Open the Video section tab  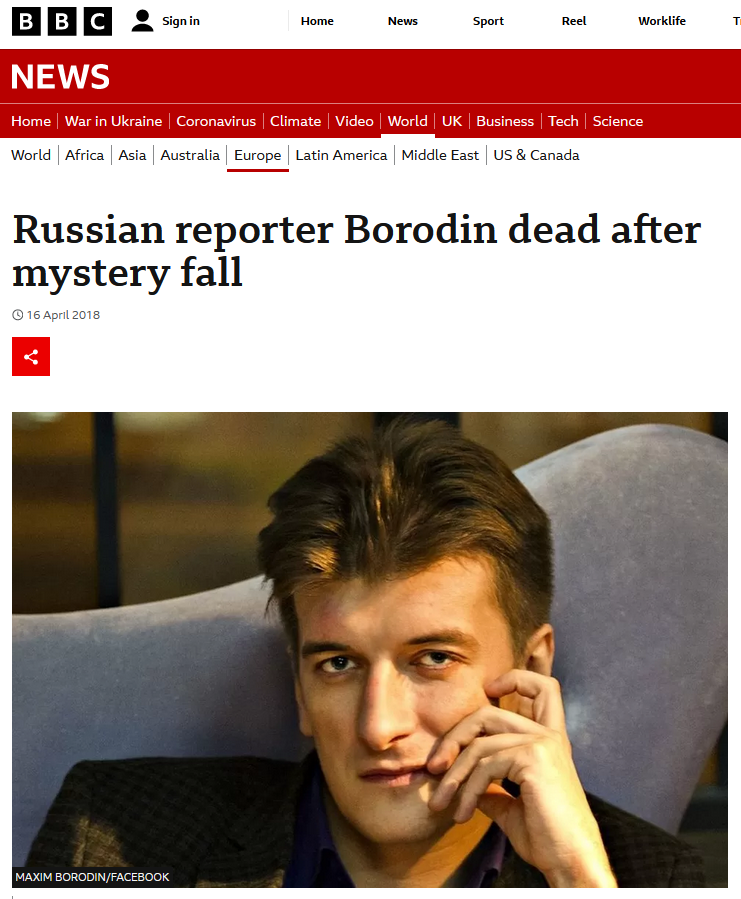(x=354, y=121)
